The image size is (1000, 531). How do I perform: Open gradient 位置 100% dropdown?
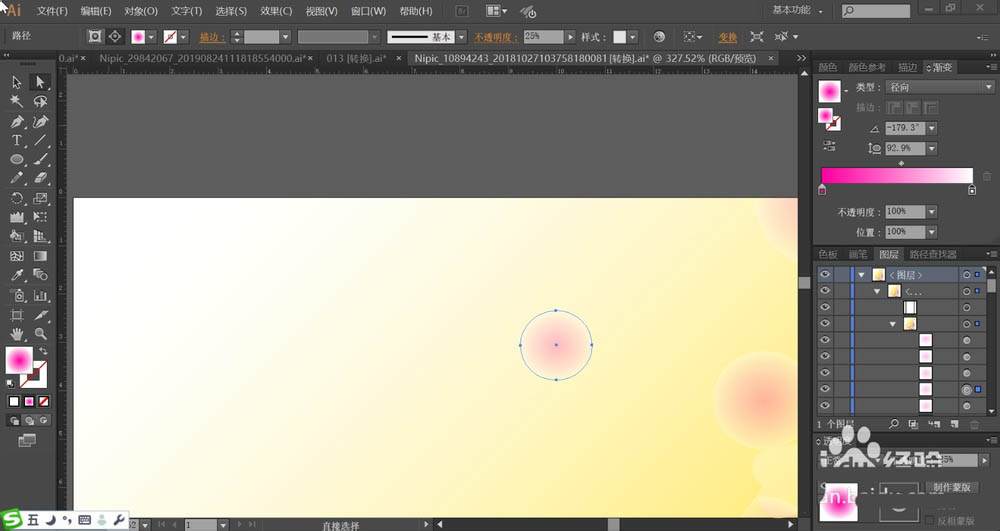pyautogui.click(x=932, y=232)
